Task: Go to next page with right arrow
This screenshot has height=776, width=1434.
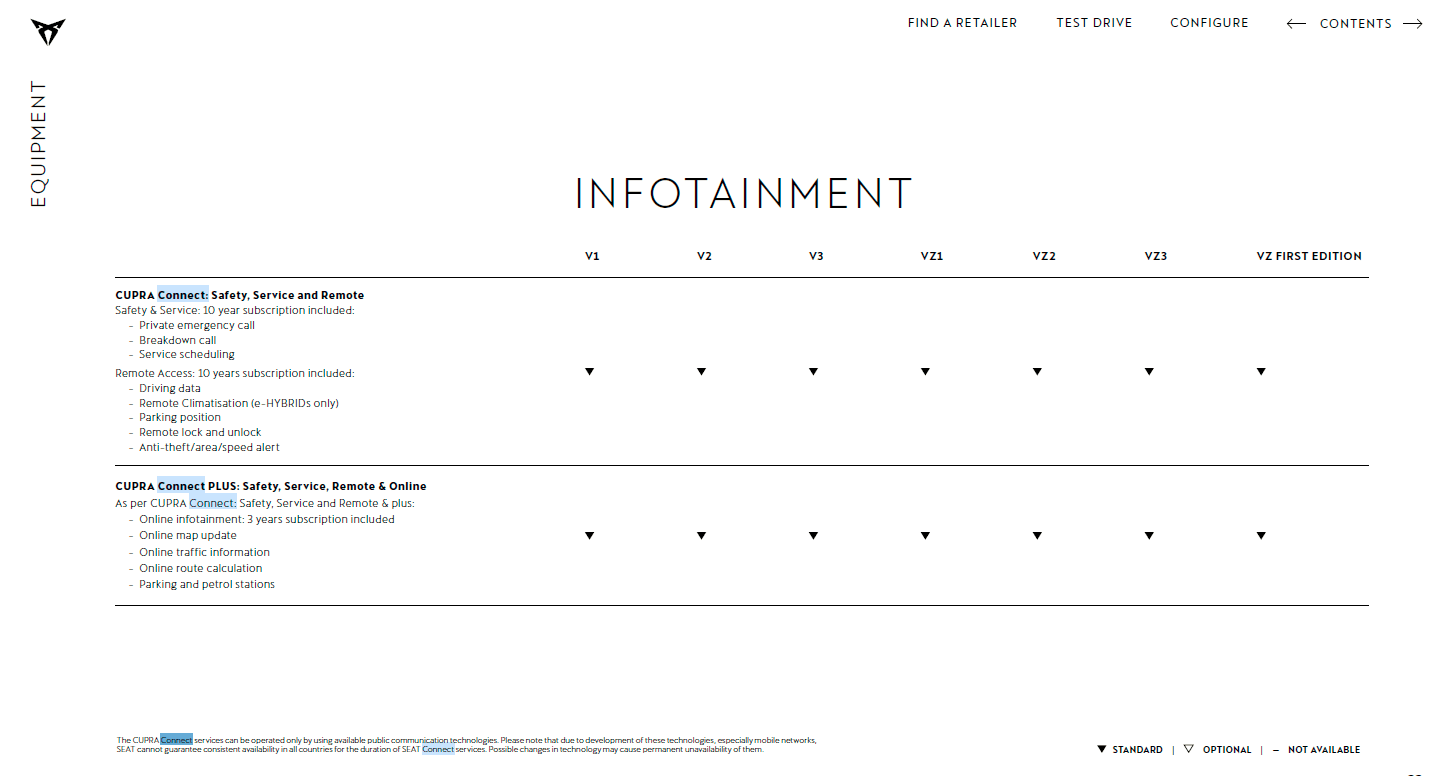Action: pyautogui.click(x=1412, y=24)
